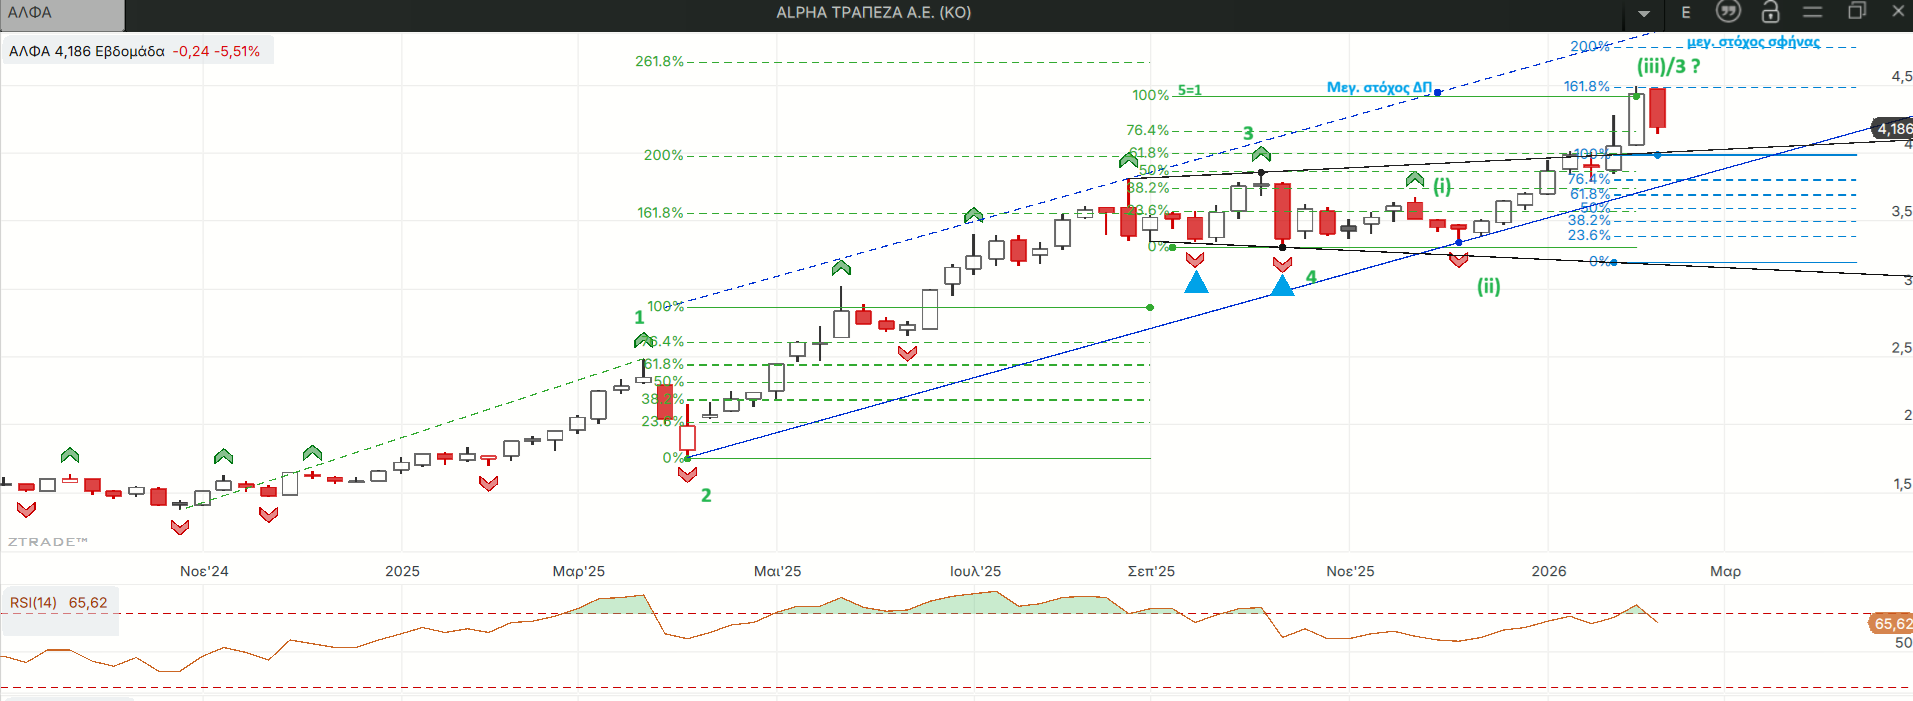Viewport: 1913px width, 701px height.
Task: Toggle the padlock lock icon
Action: coord(1770,12)
